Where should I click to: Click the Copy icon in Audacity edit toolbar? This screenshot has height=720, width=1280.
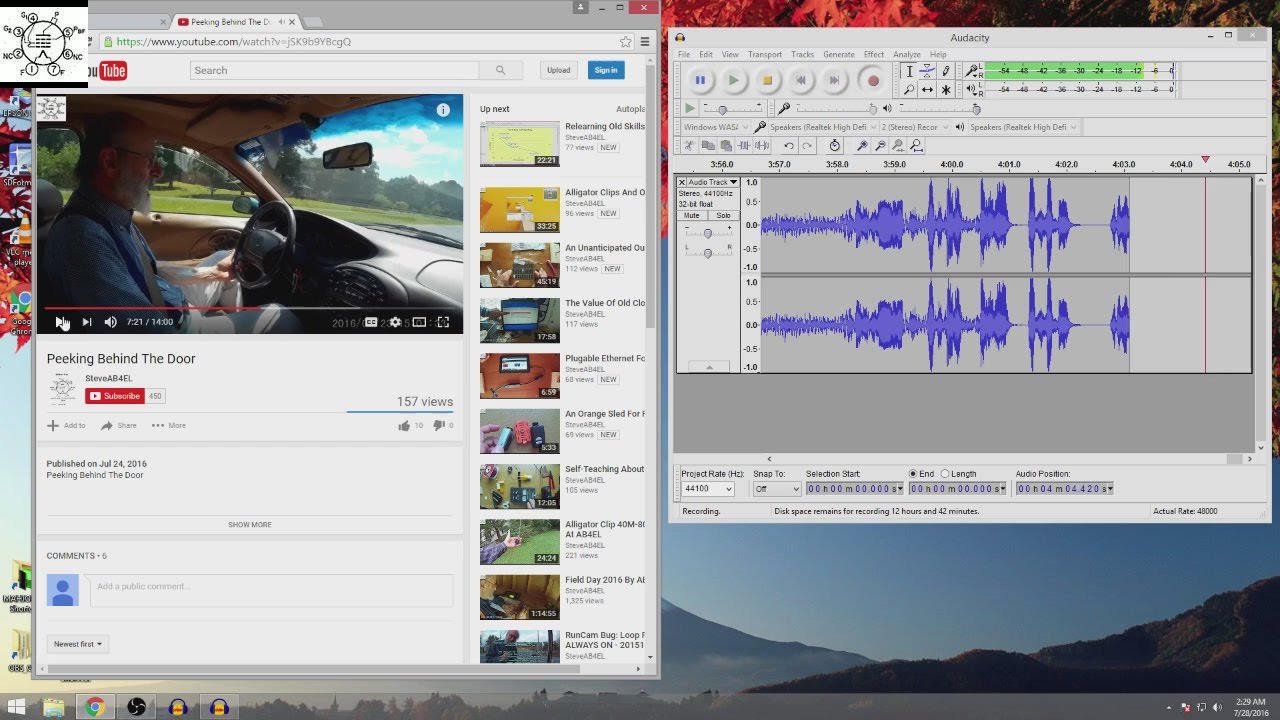point(708,146)
